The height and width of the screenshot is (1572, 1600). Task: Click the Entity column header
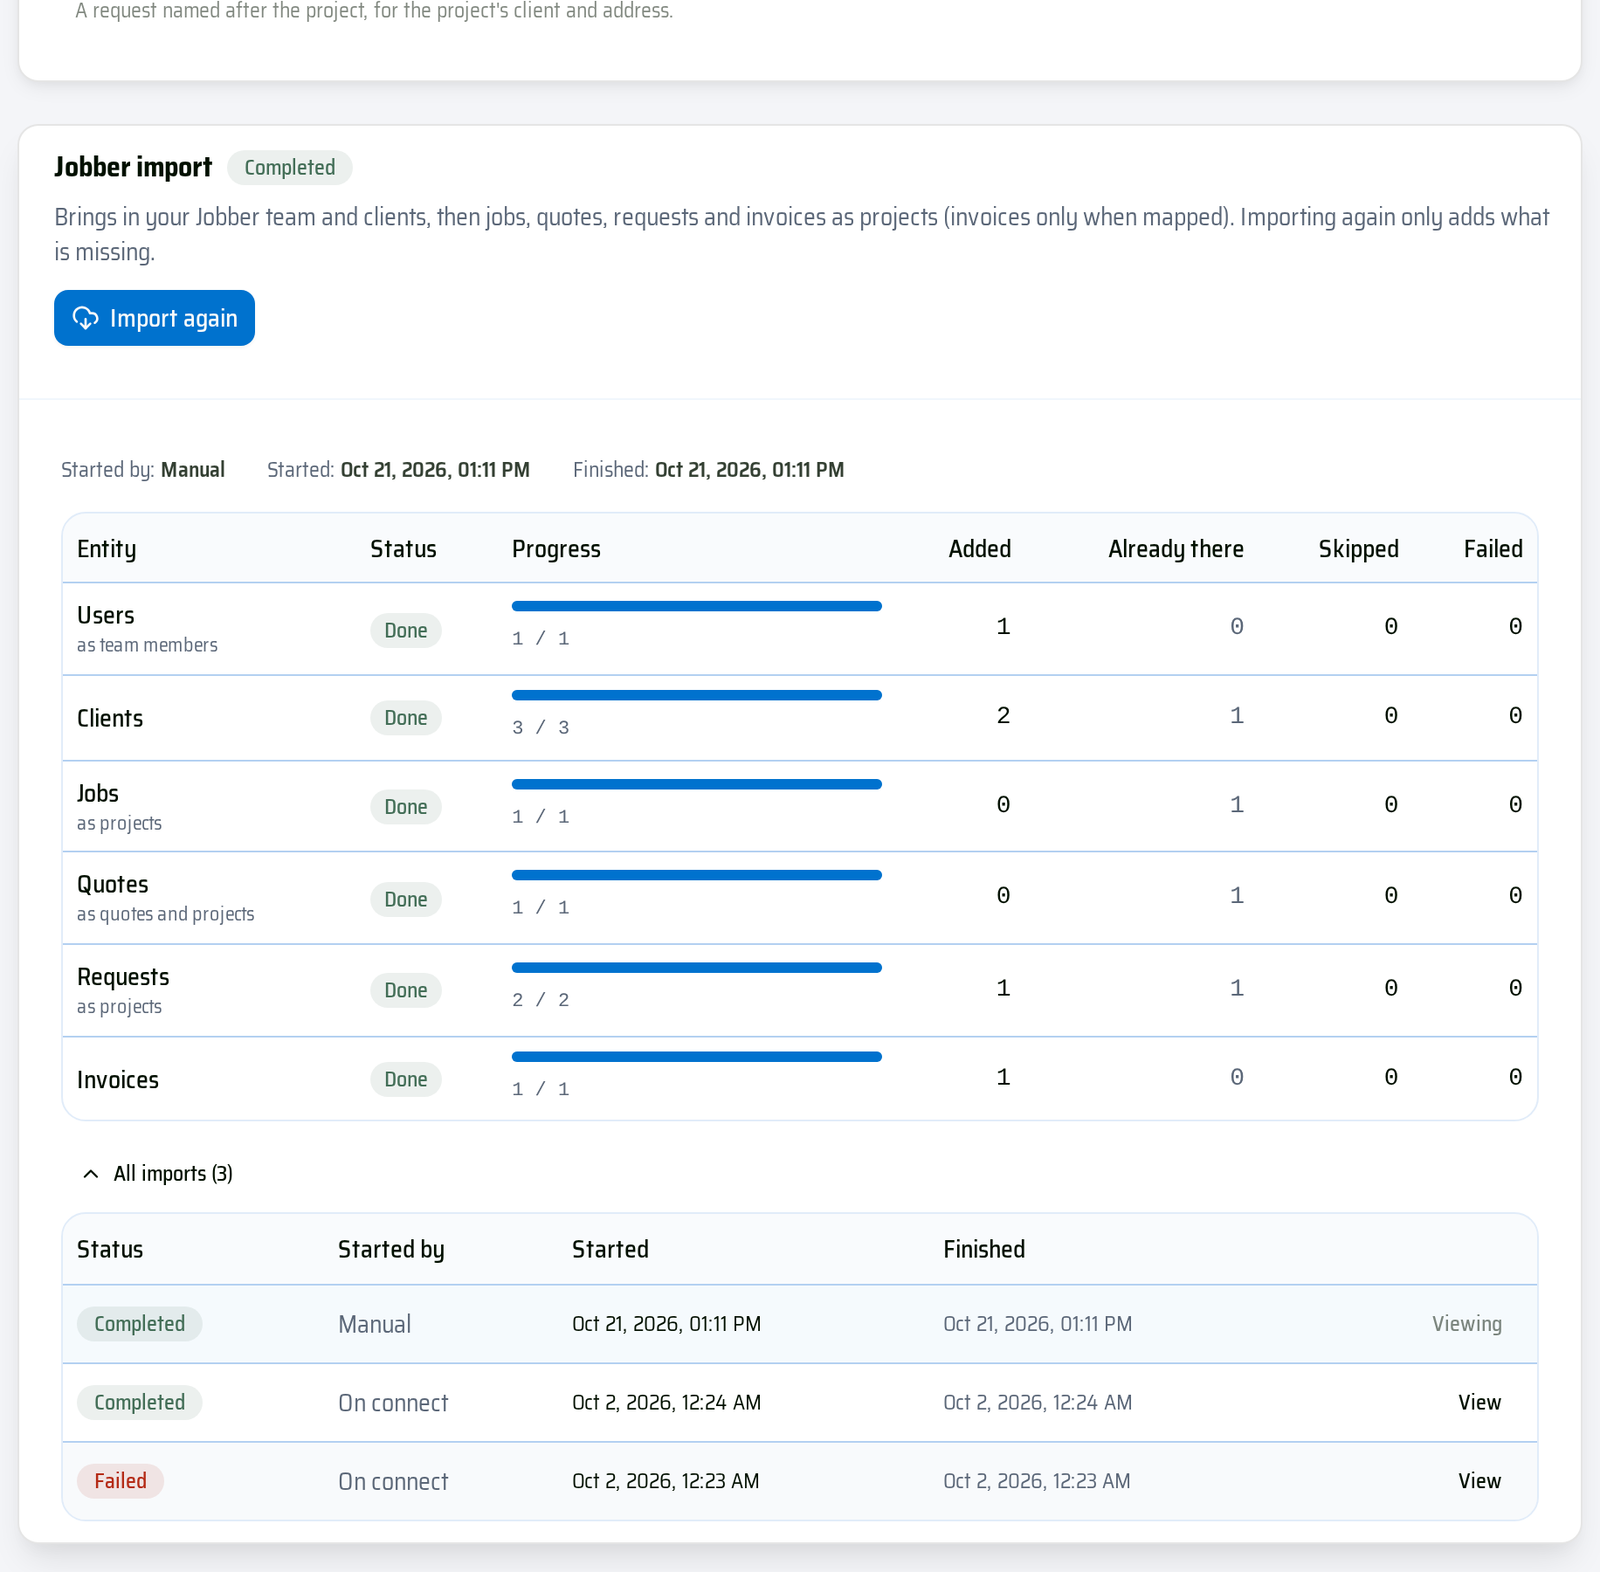coord(107,549)
